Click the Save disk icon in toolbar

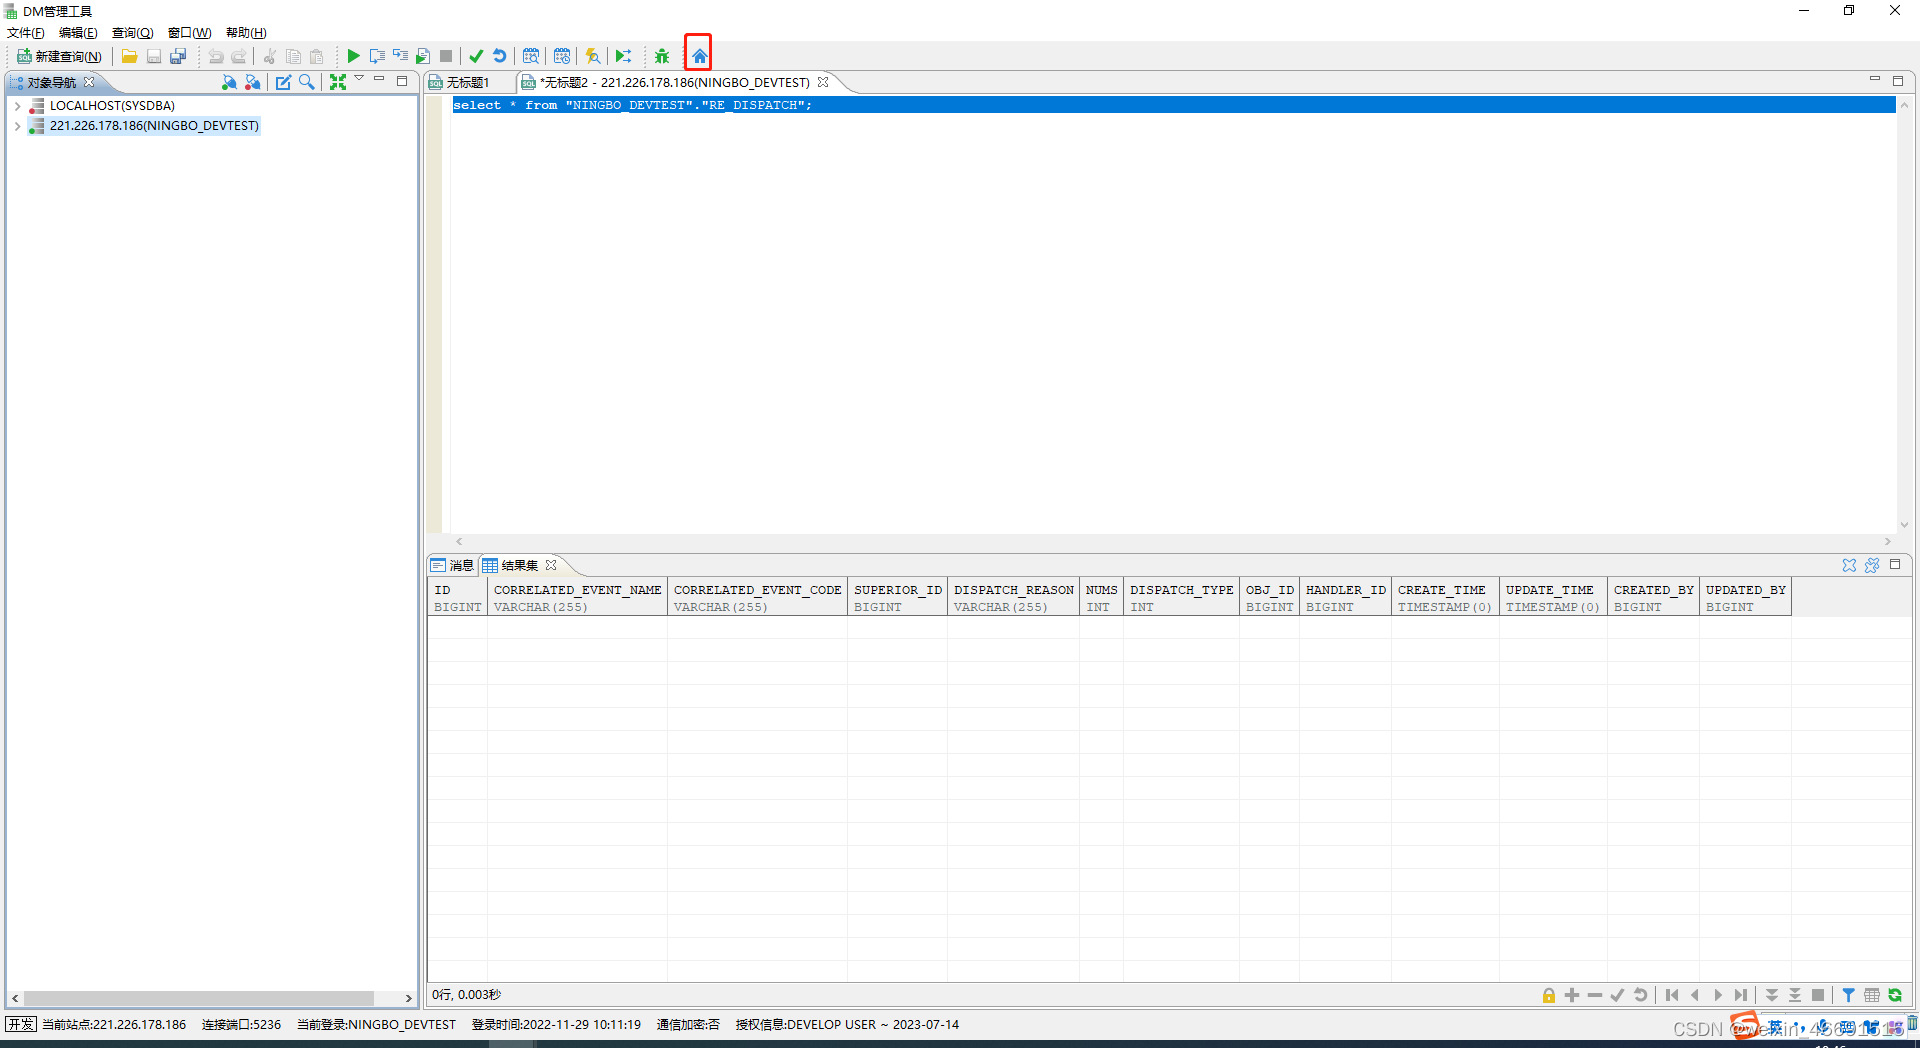coord(154,56)
